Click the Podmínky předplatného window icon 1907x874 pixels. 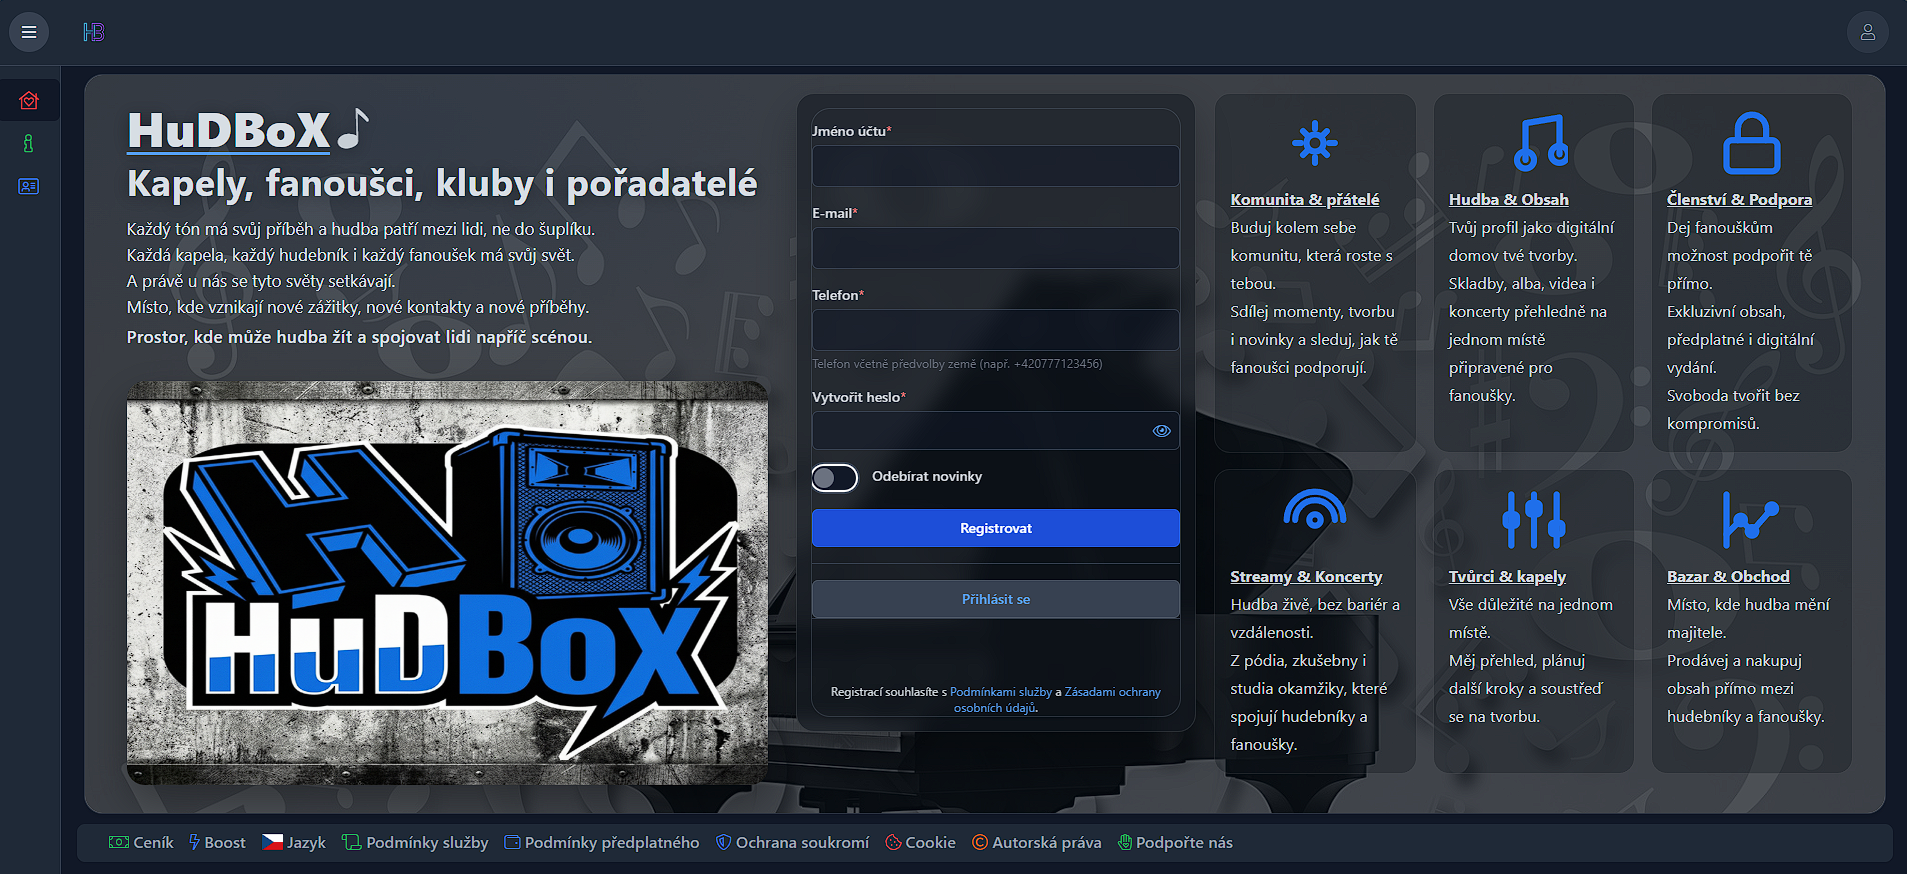click(512, 842)
